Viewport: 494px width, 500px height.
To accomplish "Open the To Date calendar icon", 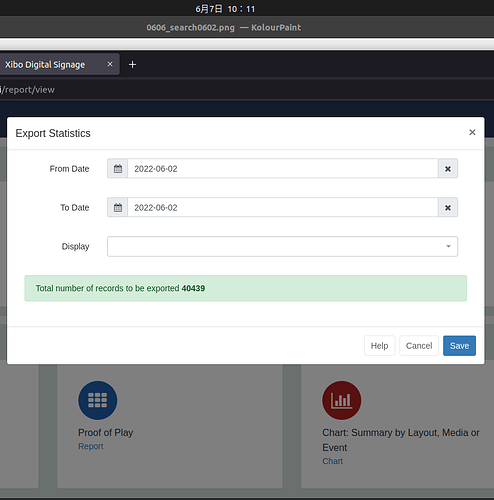I will coord(118,208).
